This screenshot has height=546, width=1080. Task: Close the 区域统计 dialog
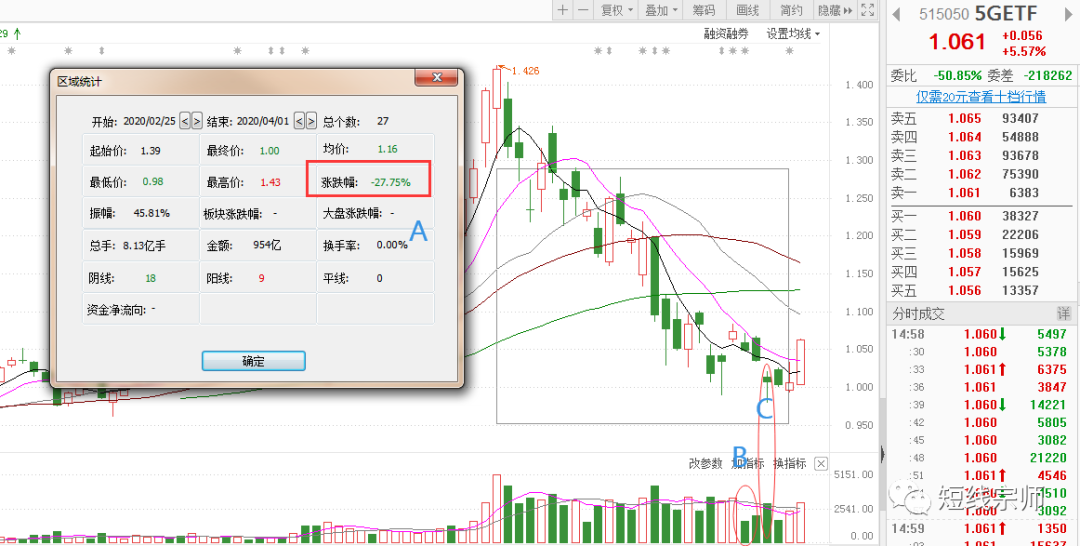[437, 78]
